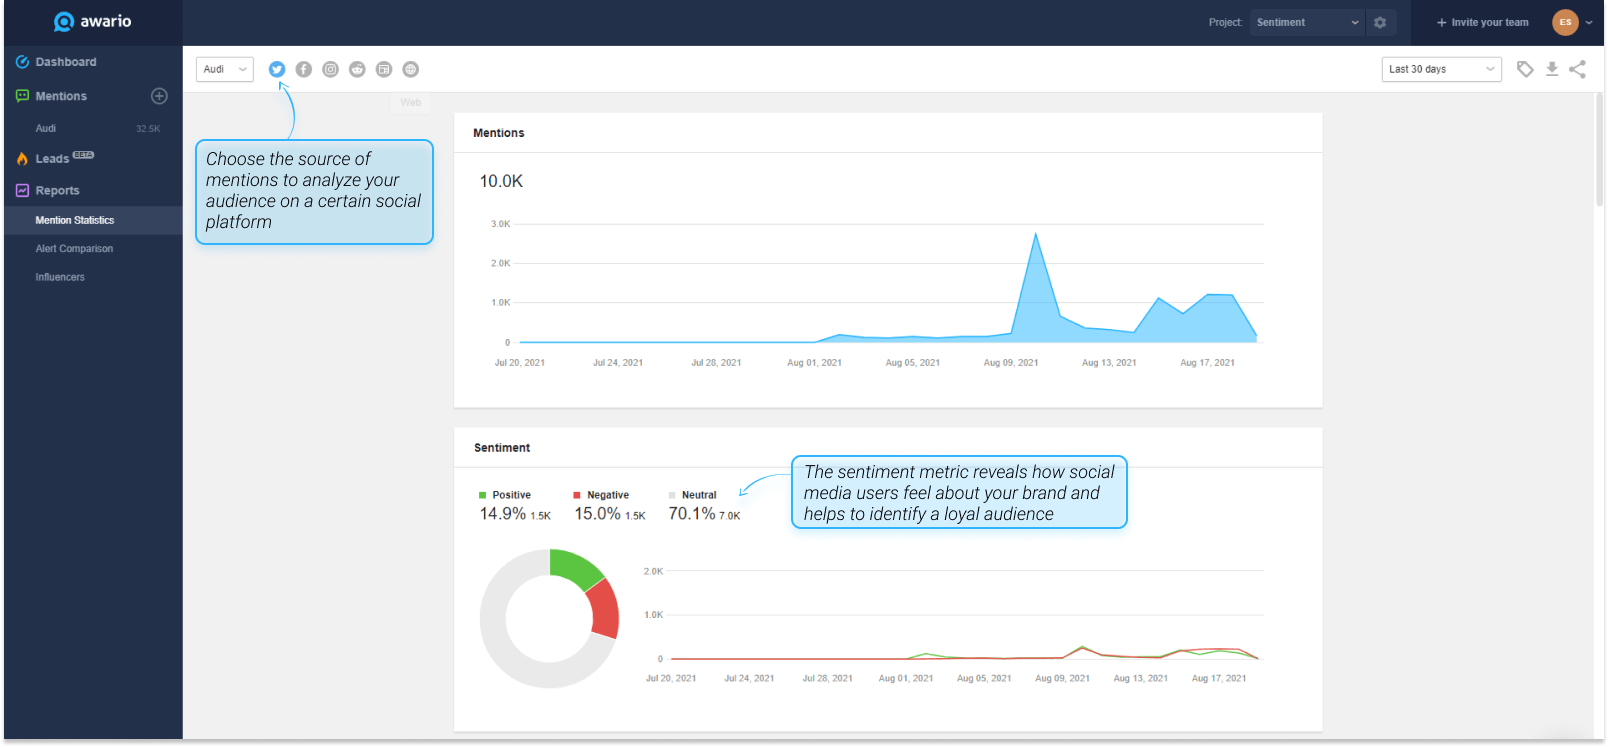The width and height of the screenshot is (1608, 747).
Task: Click the 14.9% positive value
Action: click(502, 514)
